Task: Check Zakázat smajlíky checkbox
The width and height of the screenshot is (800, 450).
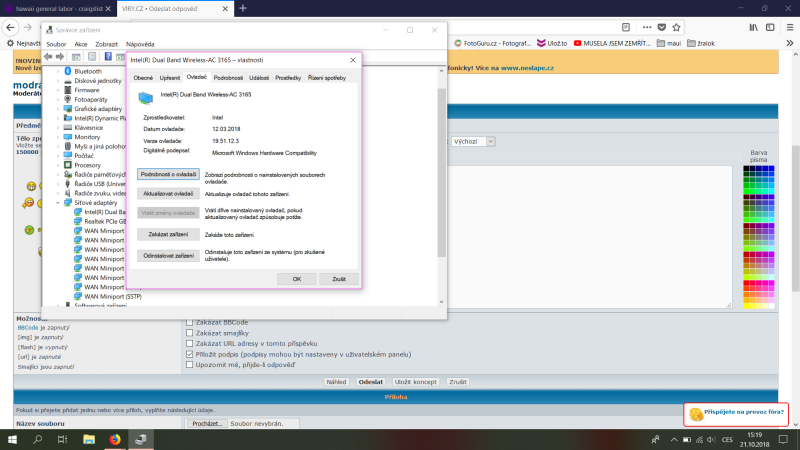Action: 189,333
